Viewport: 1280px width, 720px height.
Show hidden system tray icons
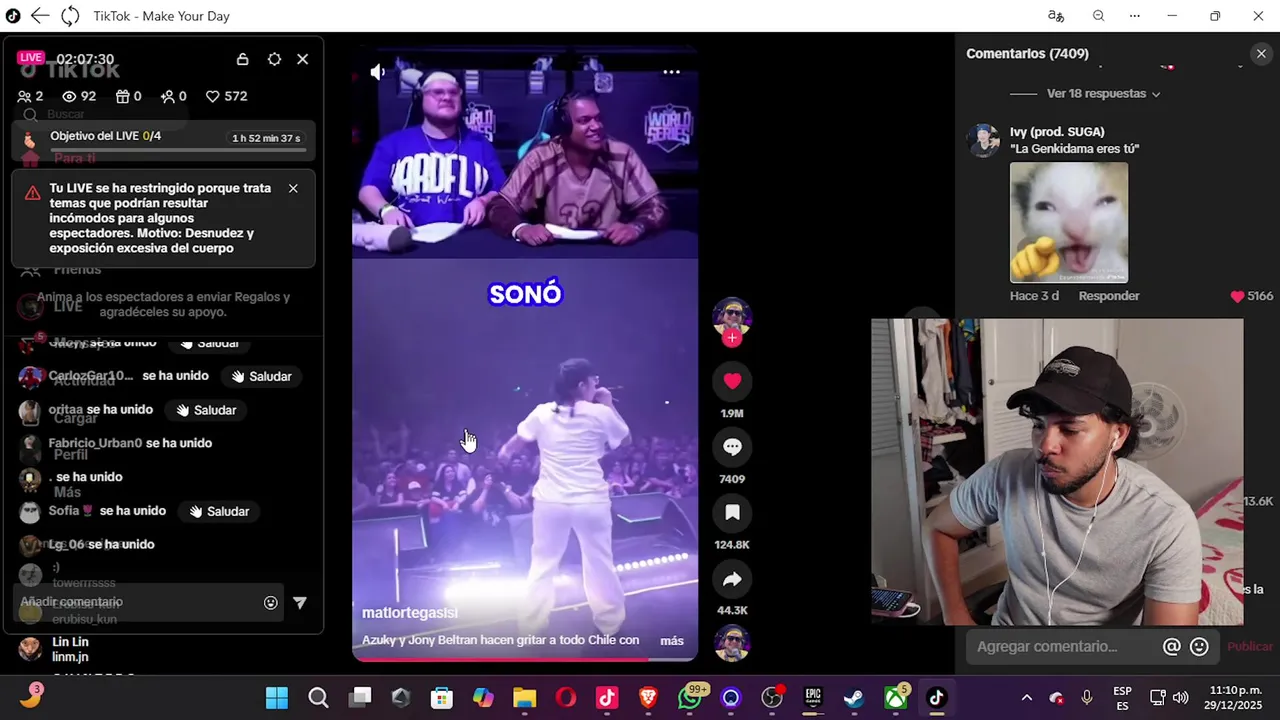pos(1026,698)
